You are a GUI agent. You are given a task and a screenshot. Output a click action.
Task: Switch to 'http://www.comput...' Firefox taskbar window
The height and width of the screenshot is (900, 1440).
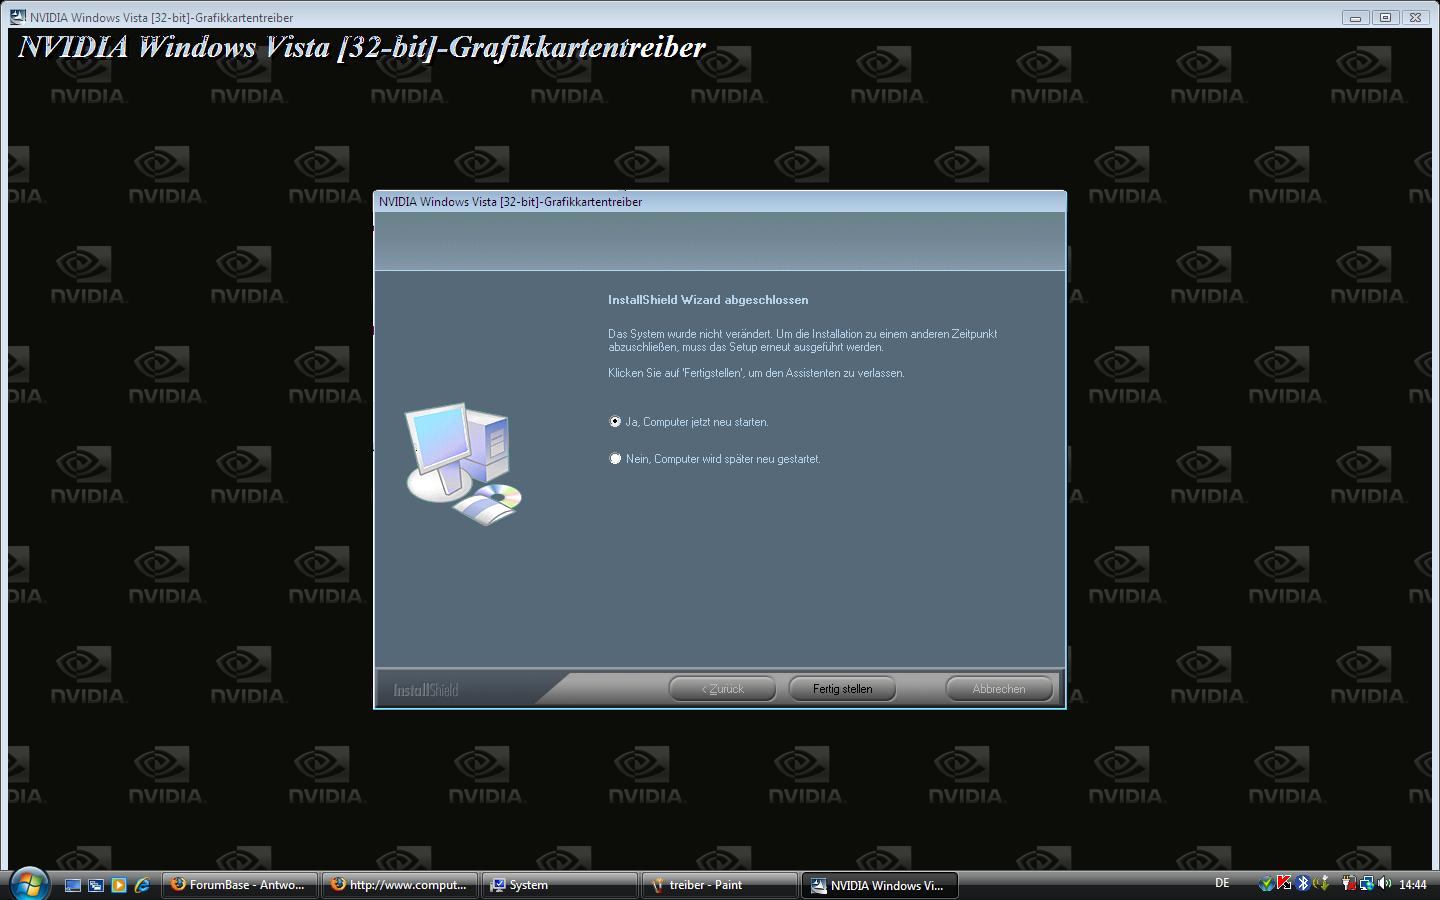click(400, 885)
